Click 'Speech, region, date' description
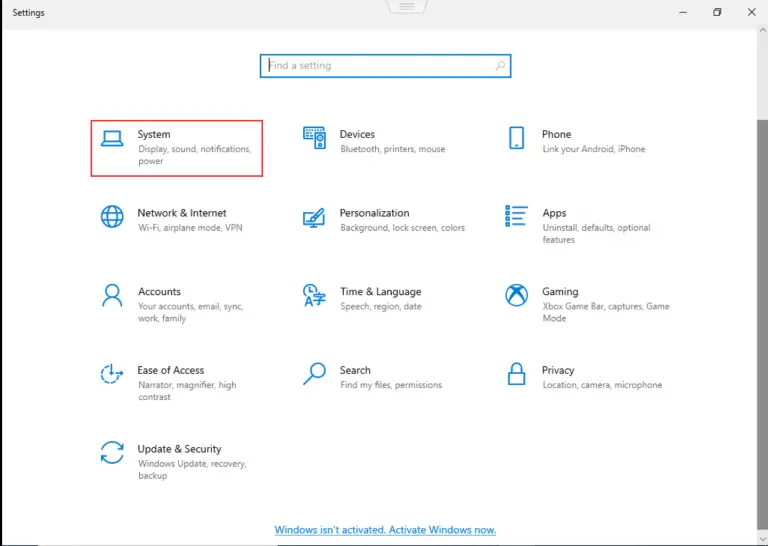The height and width of the screenshot is (546, 768). click(381, 307)
